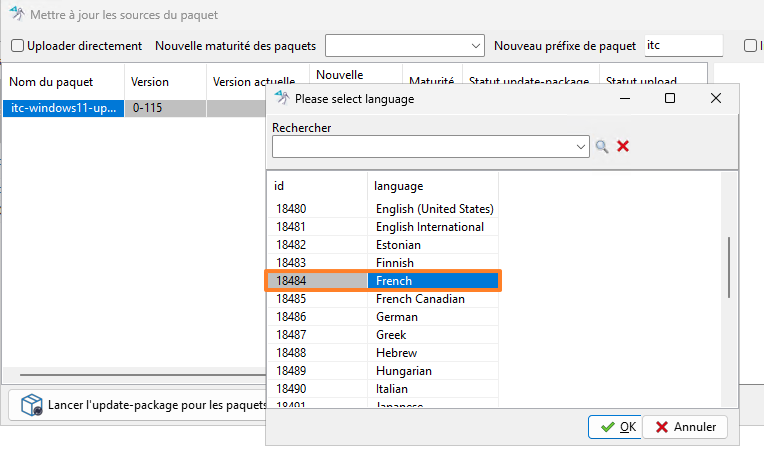The height and width of the screenshot is (463, 764).
Task: Click the red X clear-search icon
Action: 623,146
